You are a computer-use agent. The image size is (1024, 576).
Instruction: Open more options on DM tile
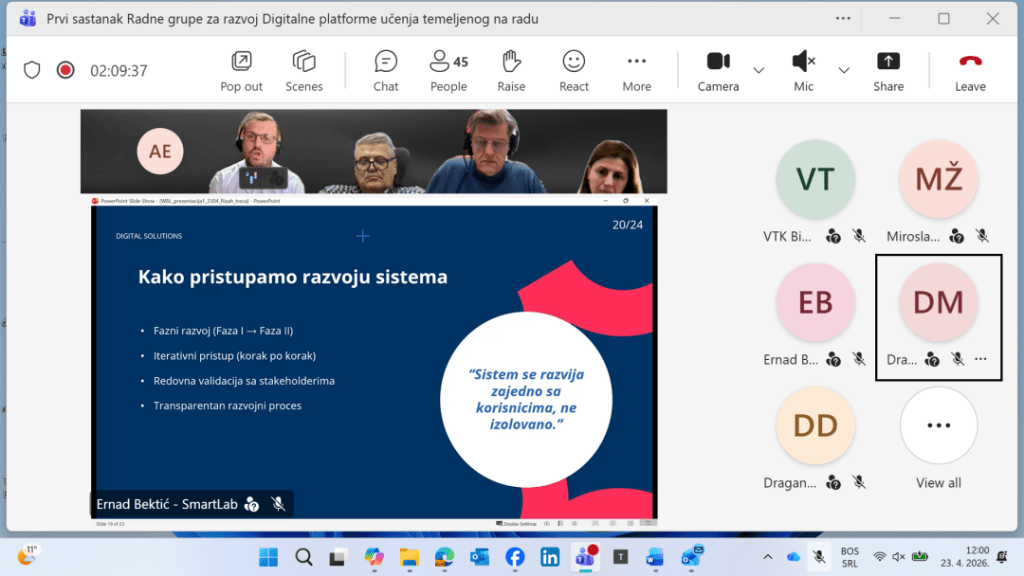(981, 359)
